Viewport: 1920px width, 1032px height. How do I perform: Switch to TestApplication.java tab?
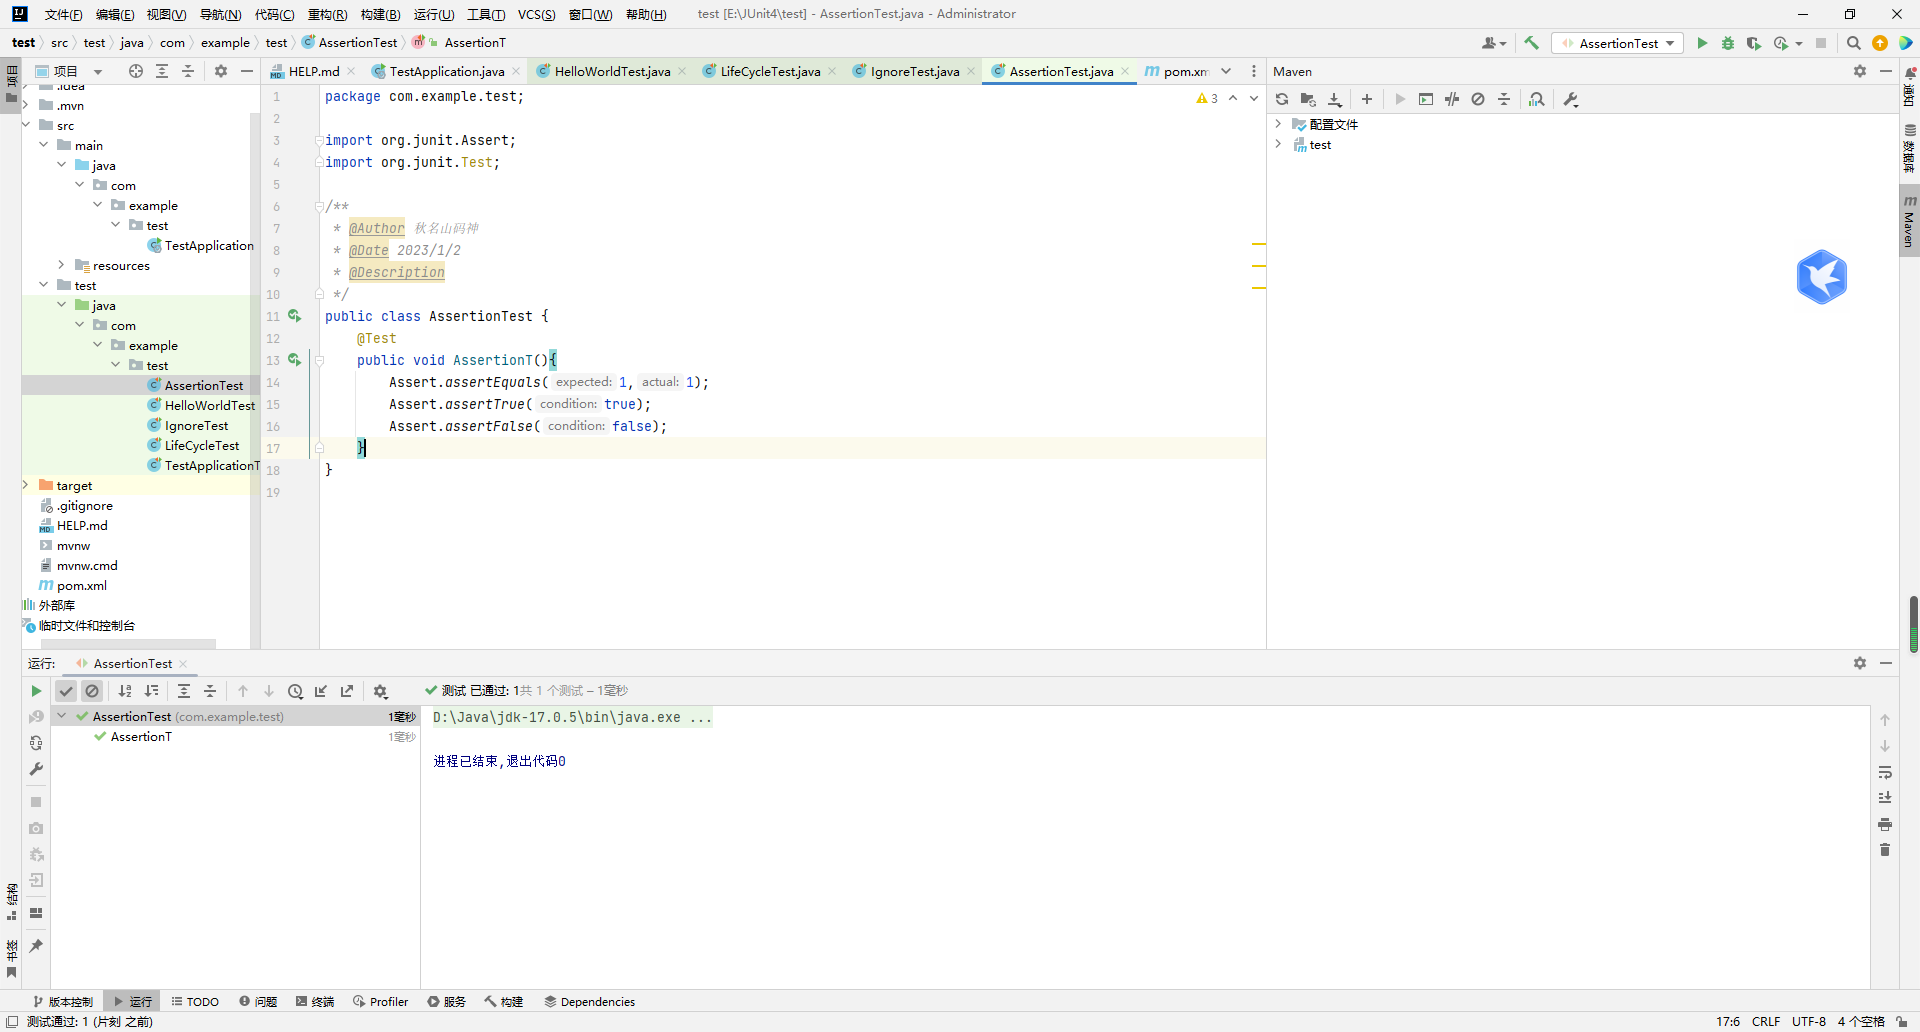click(x=446, y=71)
